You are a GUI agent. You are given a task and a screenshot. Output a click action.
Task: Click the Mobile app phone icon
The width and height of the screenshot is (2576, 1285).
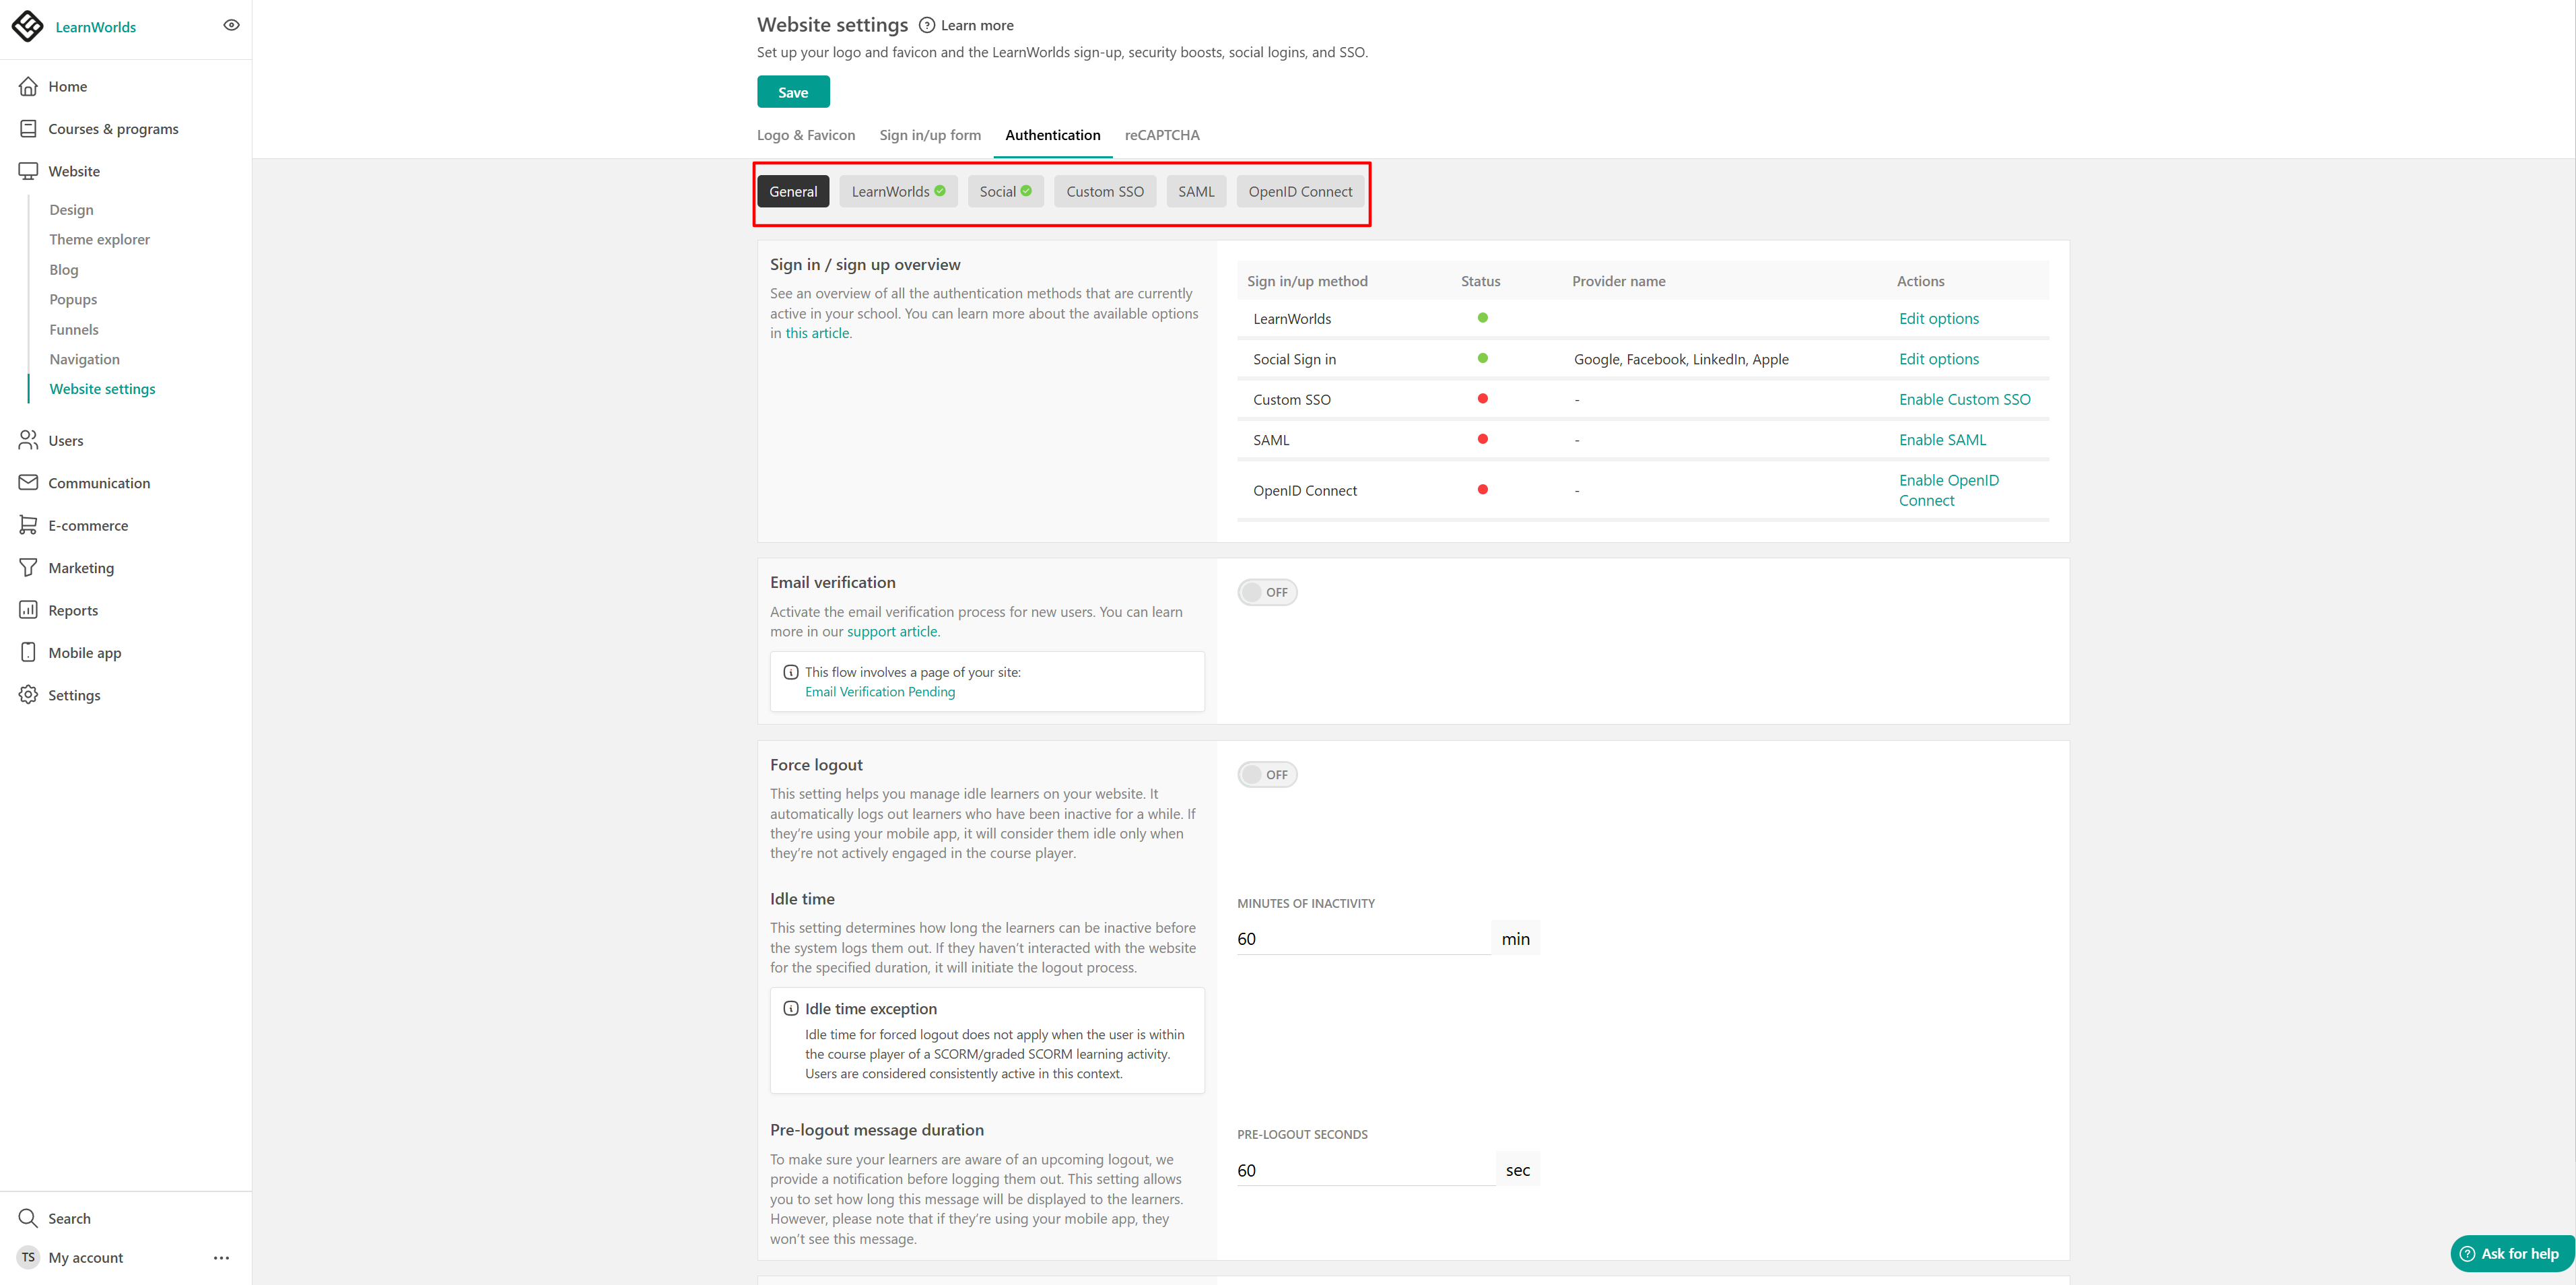28,652
